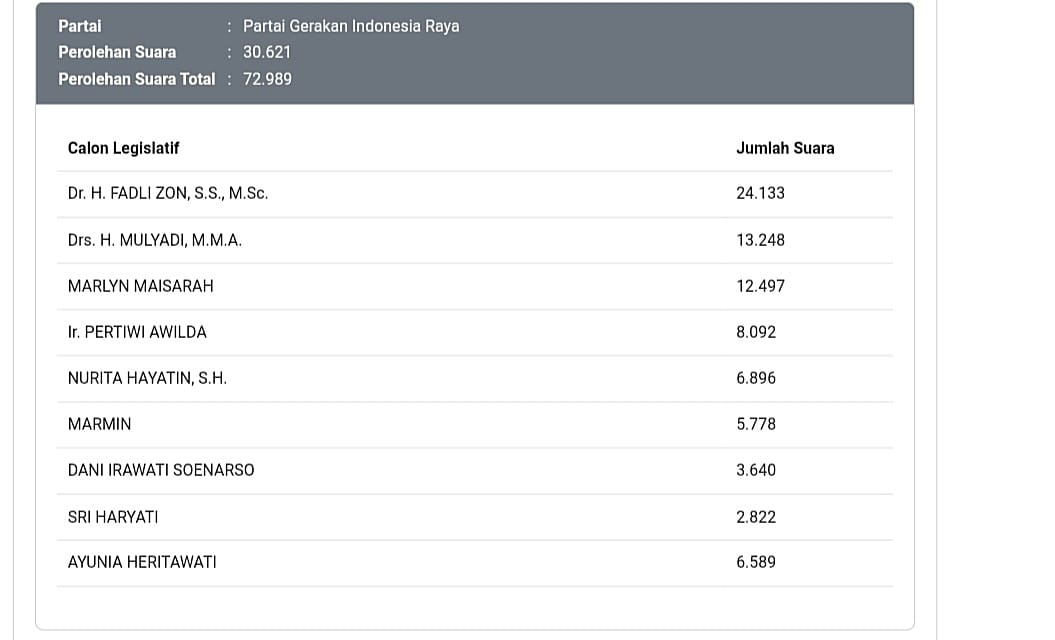
Task: Click Perolehan Suara value 30.621
Action: [267, 52]
